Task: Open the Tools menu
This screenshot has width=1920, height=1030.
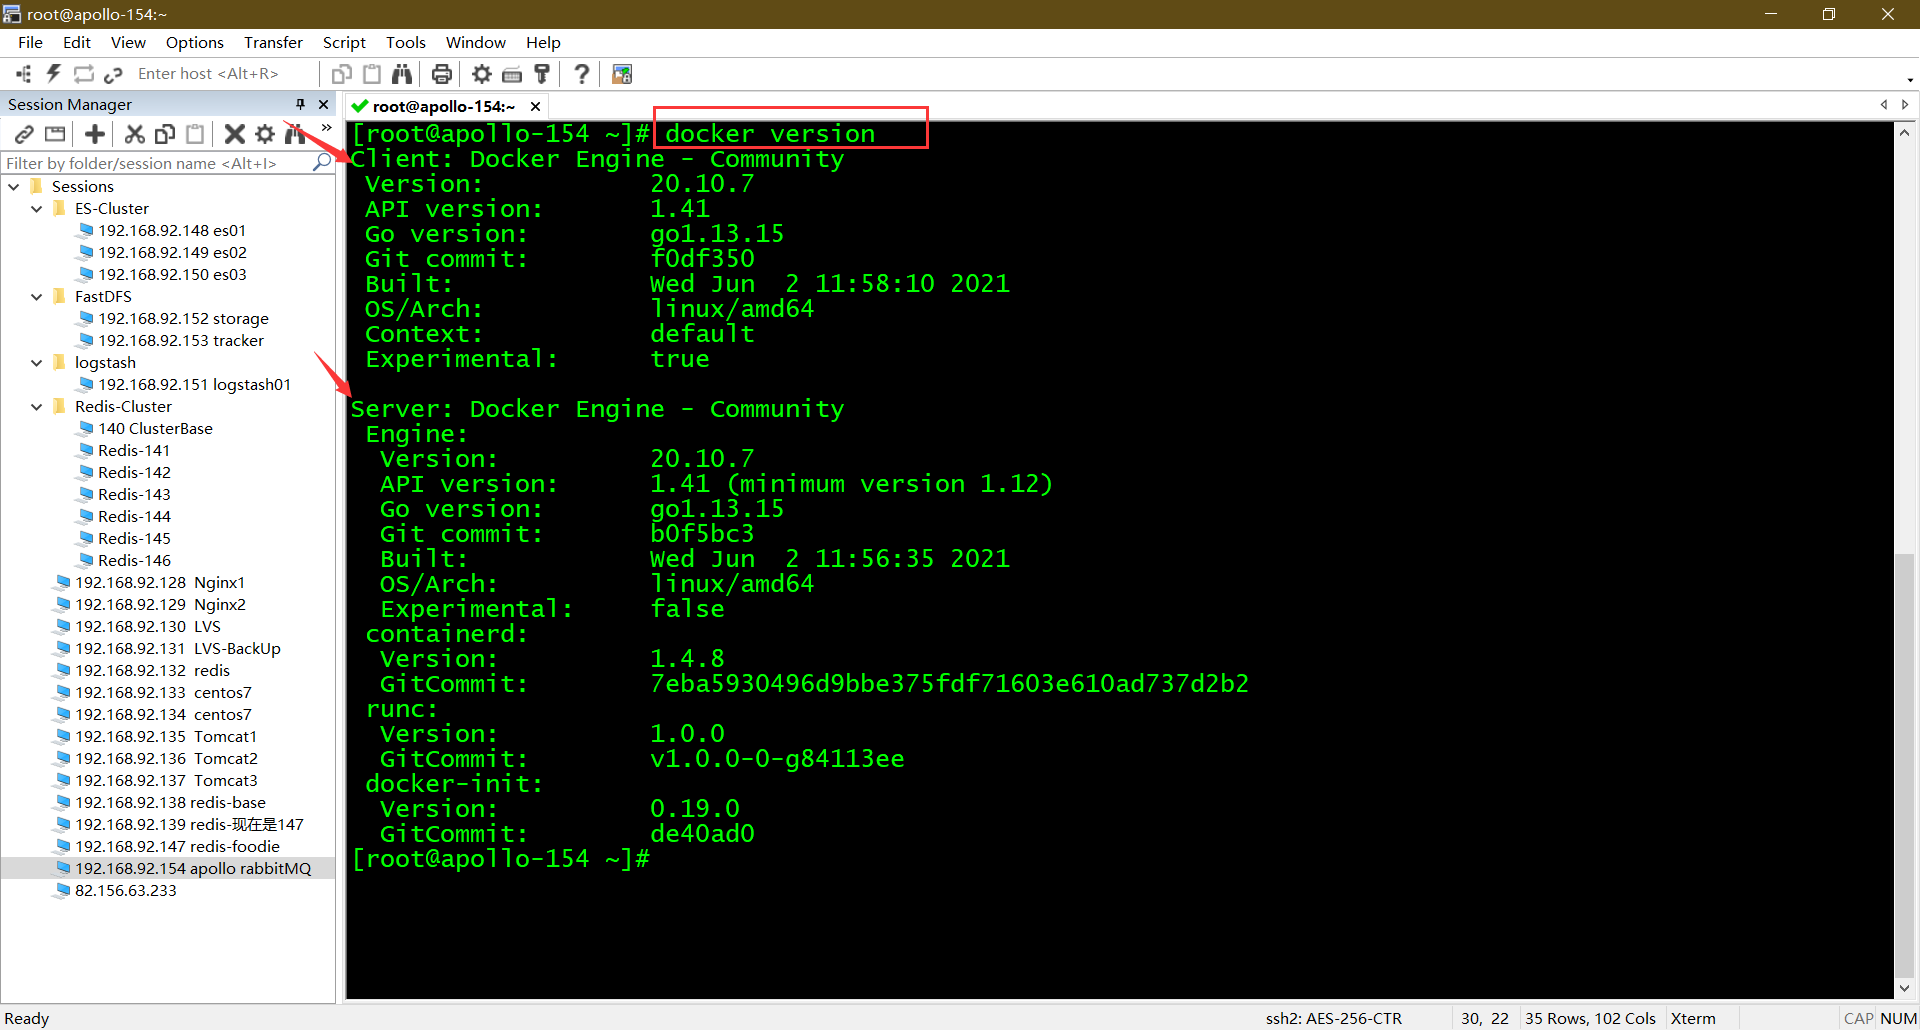Action: pyautogui.click(x=406, y=42)
